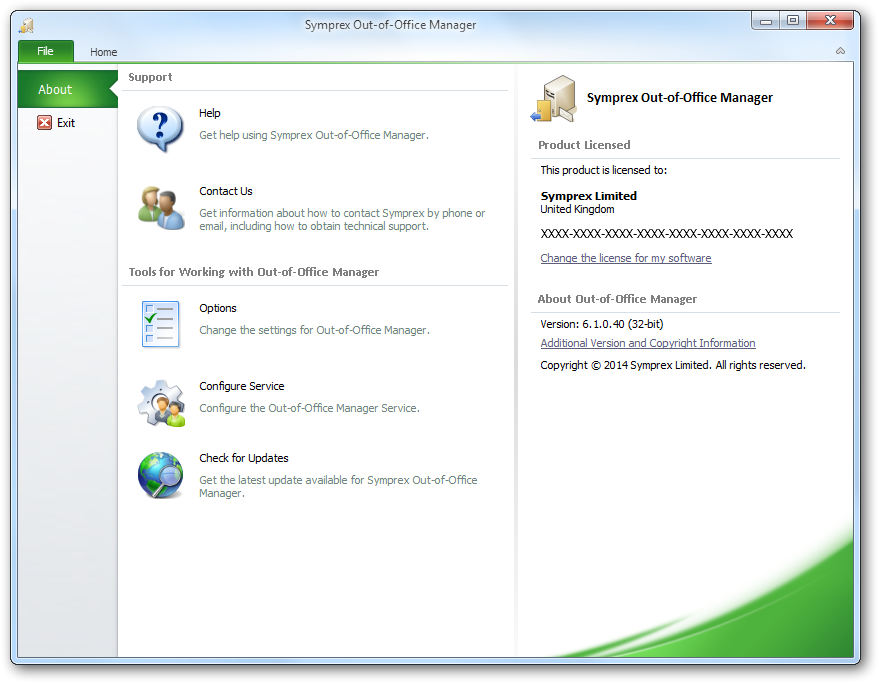Open the Contact Us title
The width and height of the screenshot is (879, 683).
(x=226, y=191)
